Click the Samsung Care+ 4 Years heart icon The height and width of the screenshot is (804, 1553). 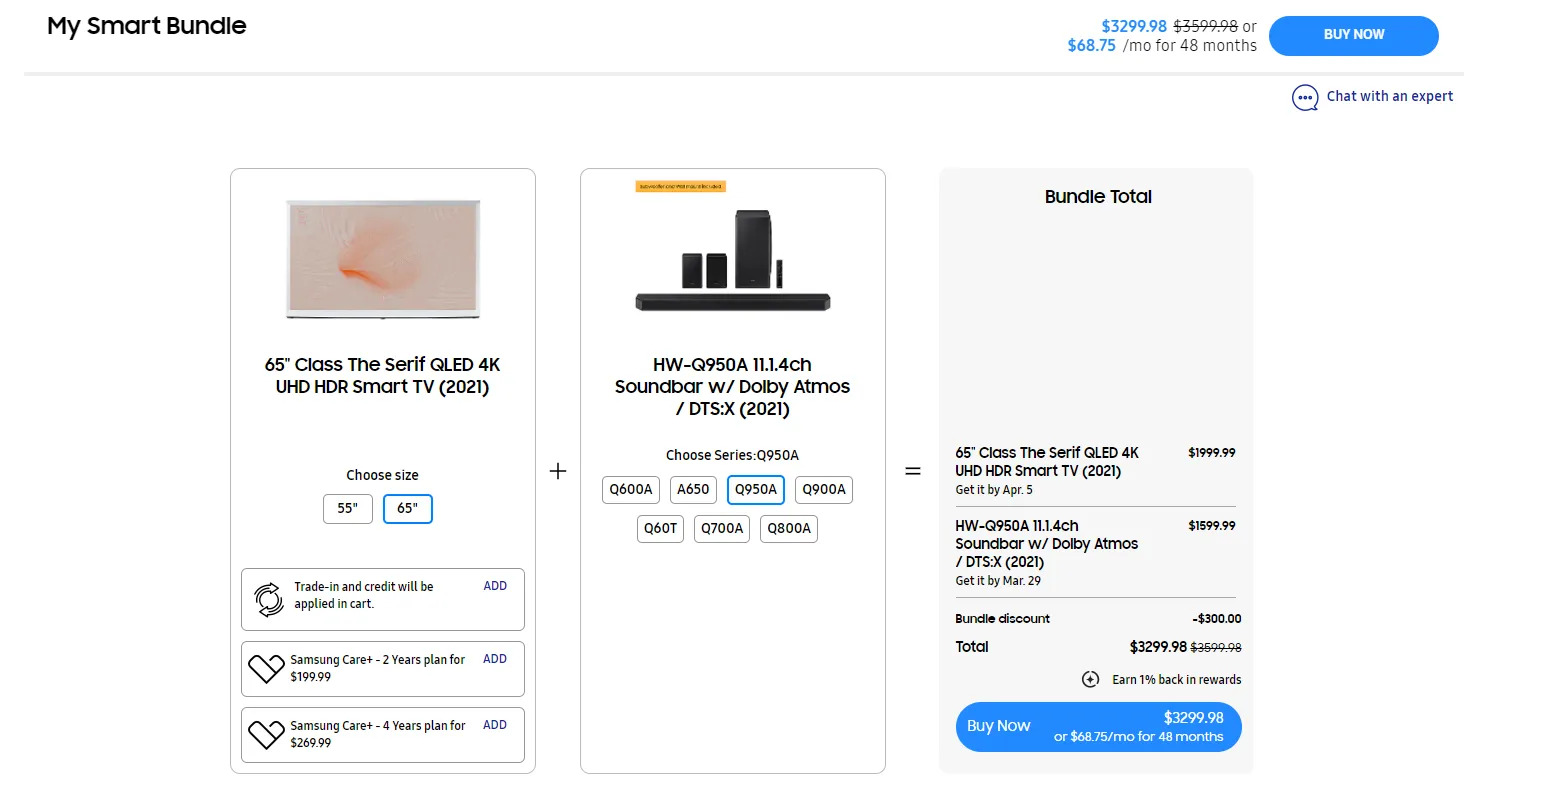click(x=266, y=735)
